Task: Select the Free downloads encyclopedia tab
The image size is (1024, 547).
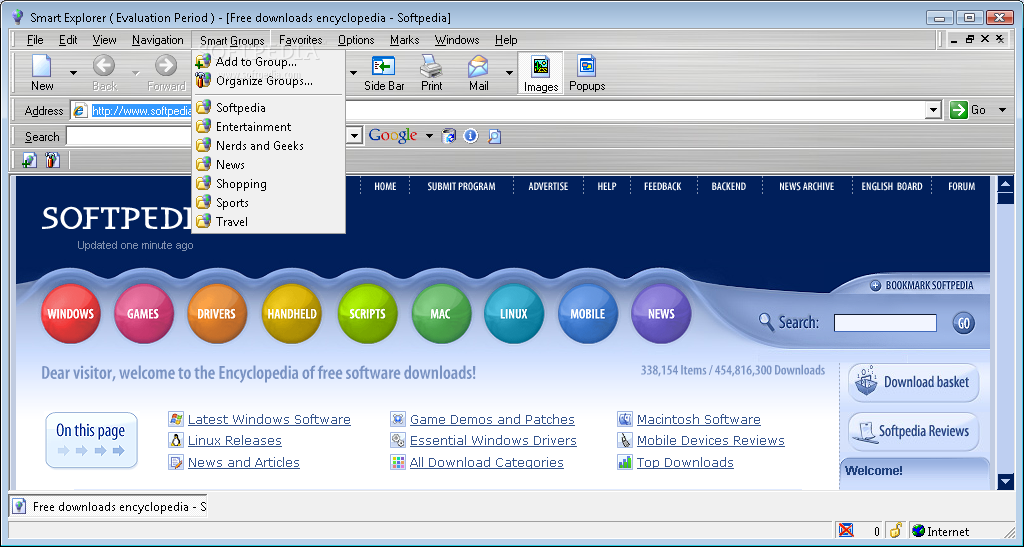Action: pos(108,507)
